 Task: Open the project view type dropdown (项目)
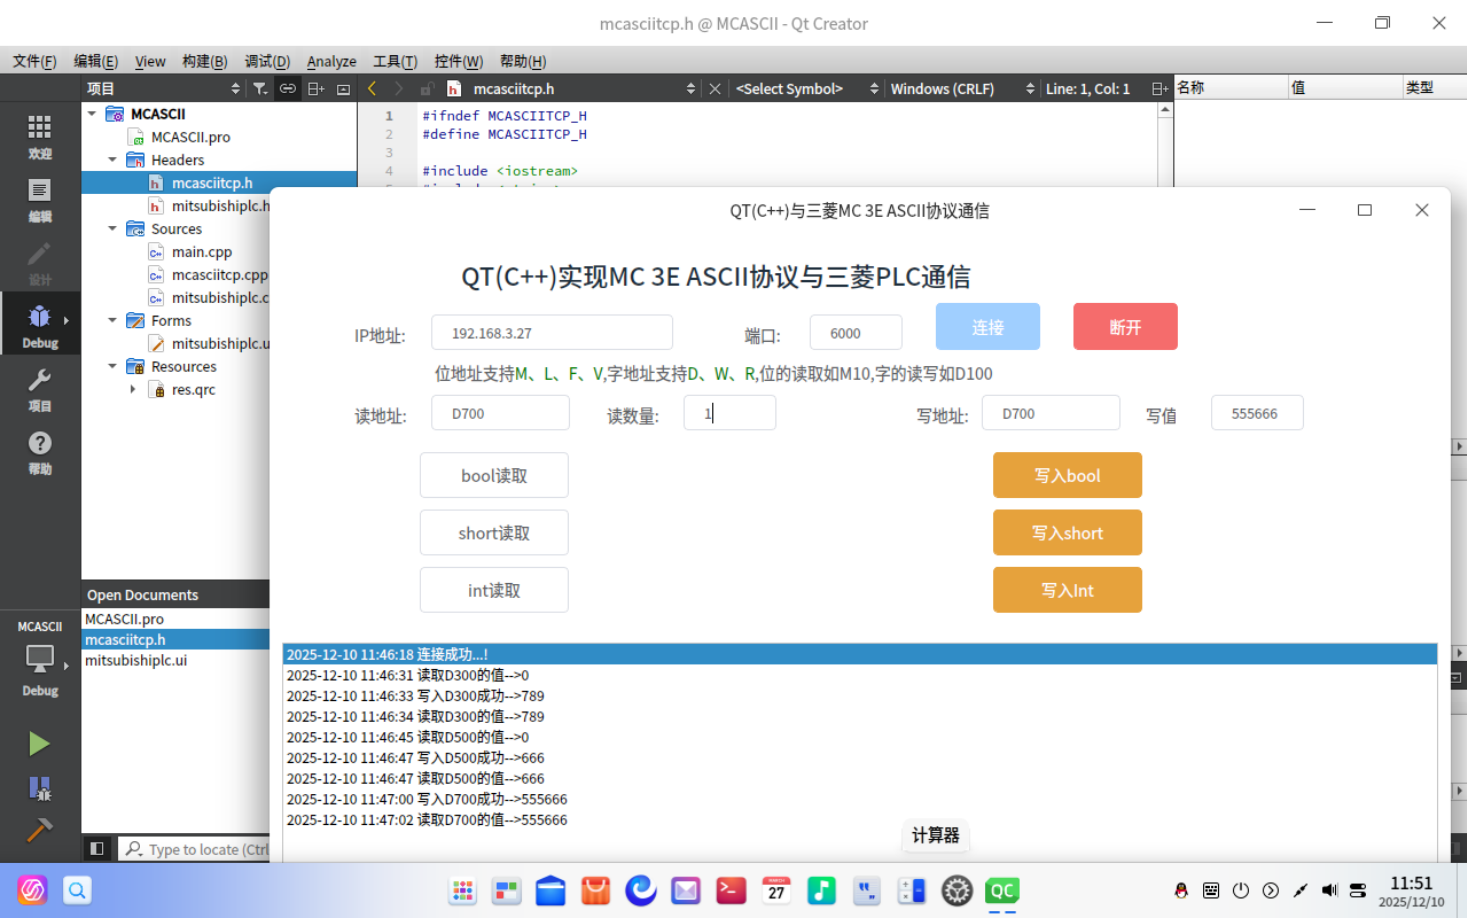164,89
